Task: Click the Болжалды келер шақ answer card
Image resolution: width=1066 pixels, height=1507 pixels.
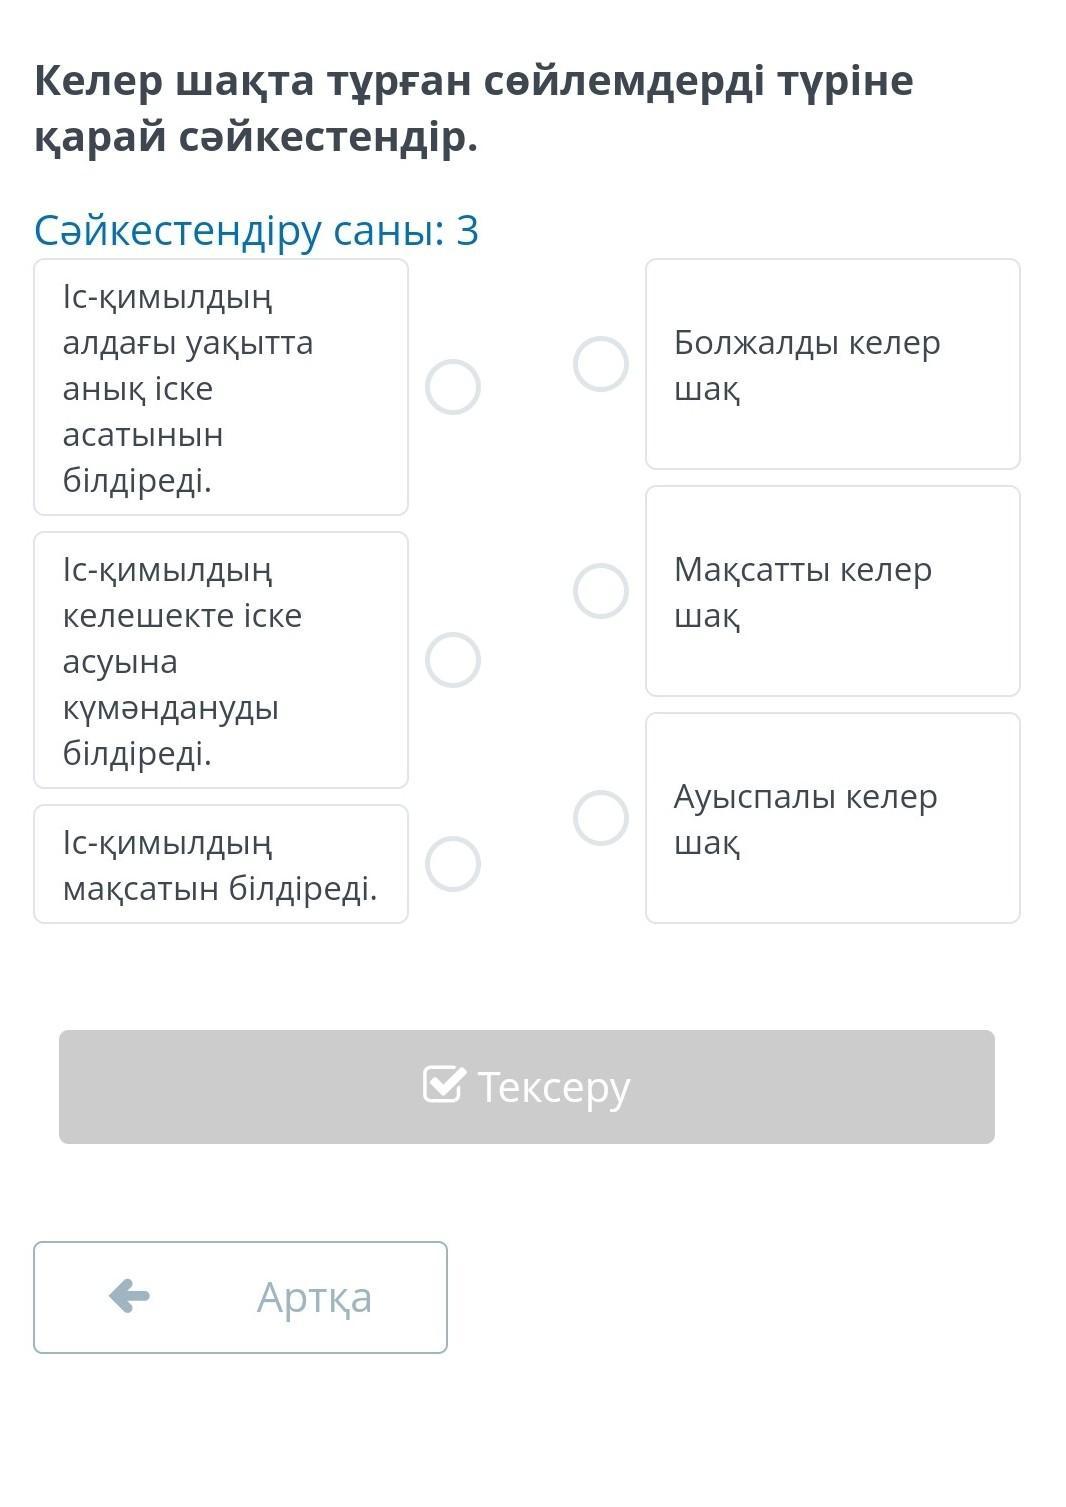Action: click(832, 364)
